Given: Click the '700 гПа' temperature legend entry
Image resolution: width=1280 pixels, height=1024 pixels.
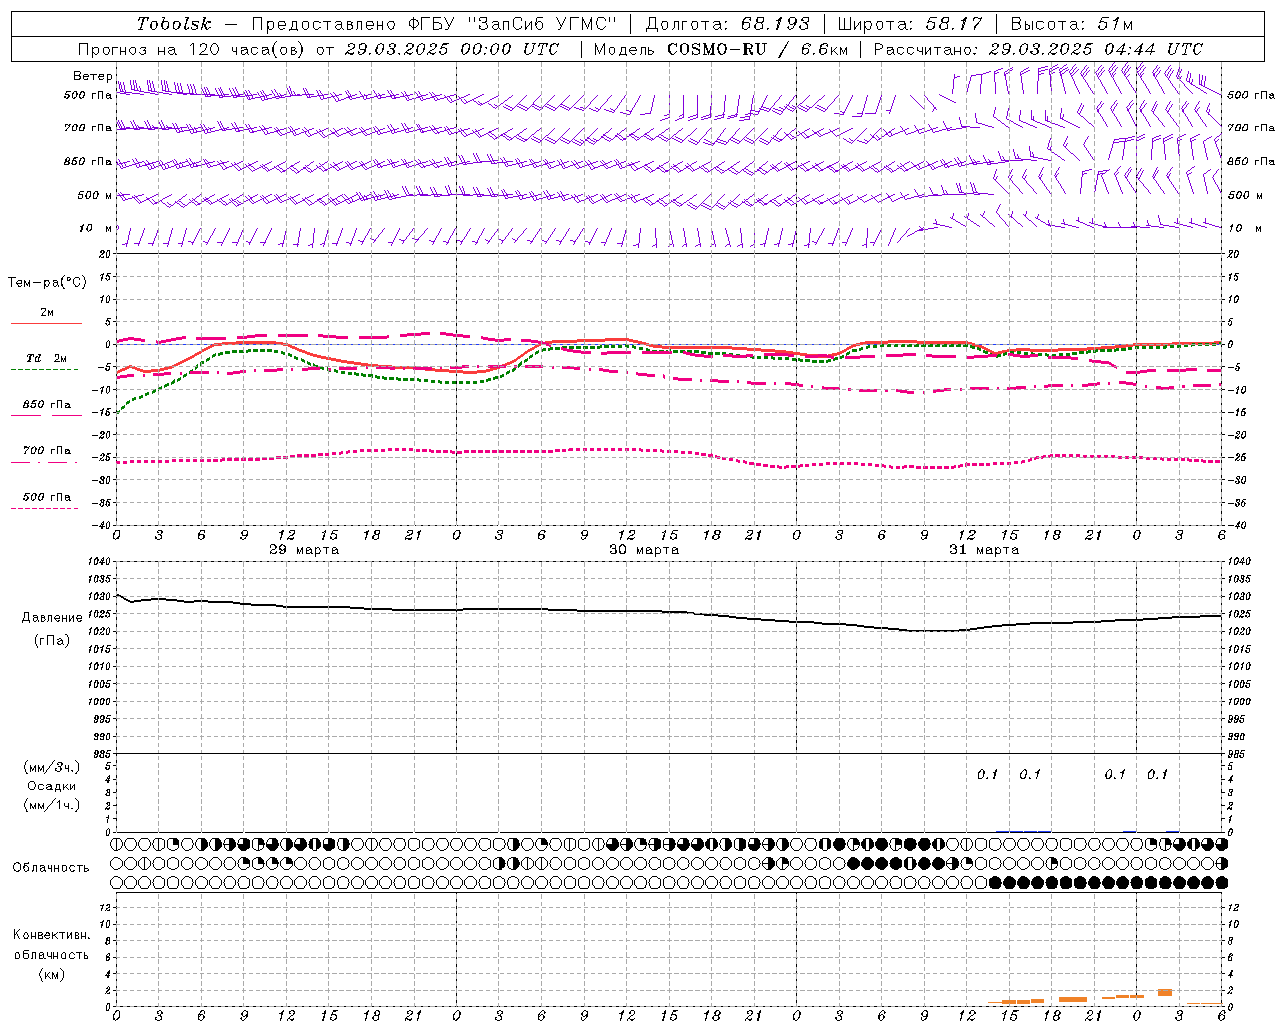Looking at the screenshot, I should [47, 451].
